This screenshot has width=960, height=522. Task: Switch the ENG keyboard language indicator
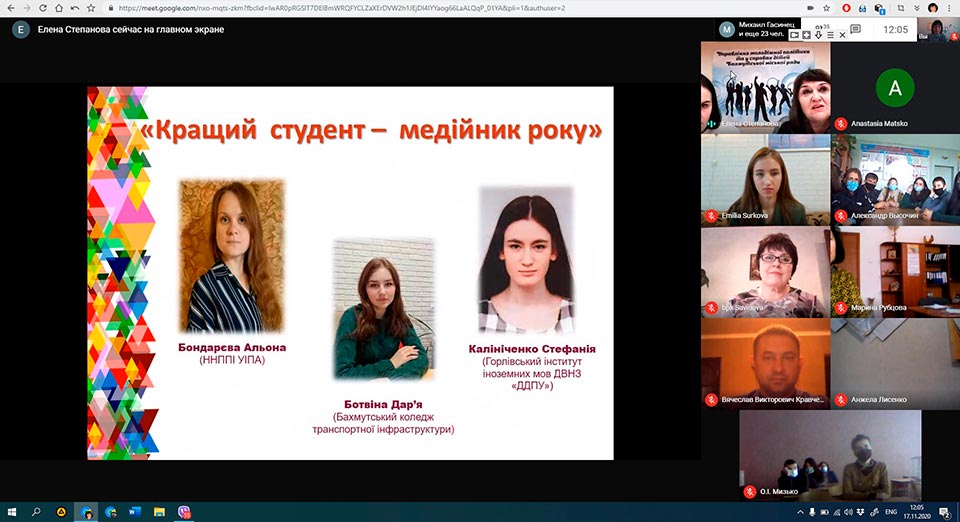coord(892,512)
